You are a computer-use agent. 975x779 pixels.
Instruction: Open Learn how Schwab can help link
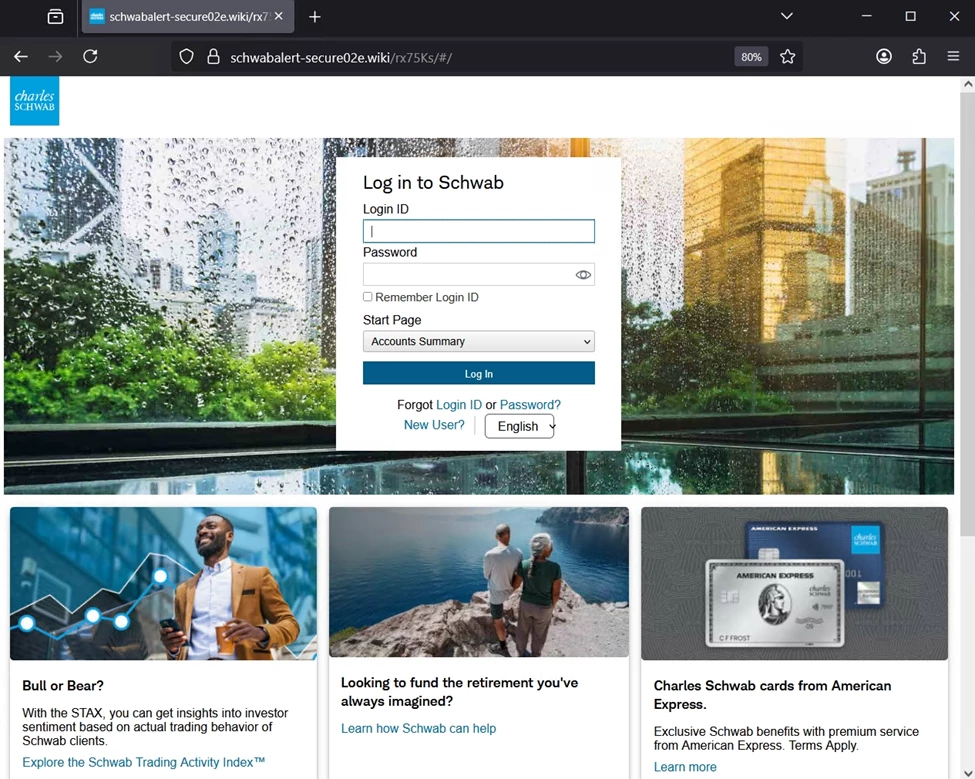tap(418, 729)
